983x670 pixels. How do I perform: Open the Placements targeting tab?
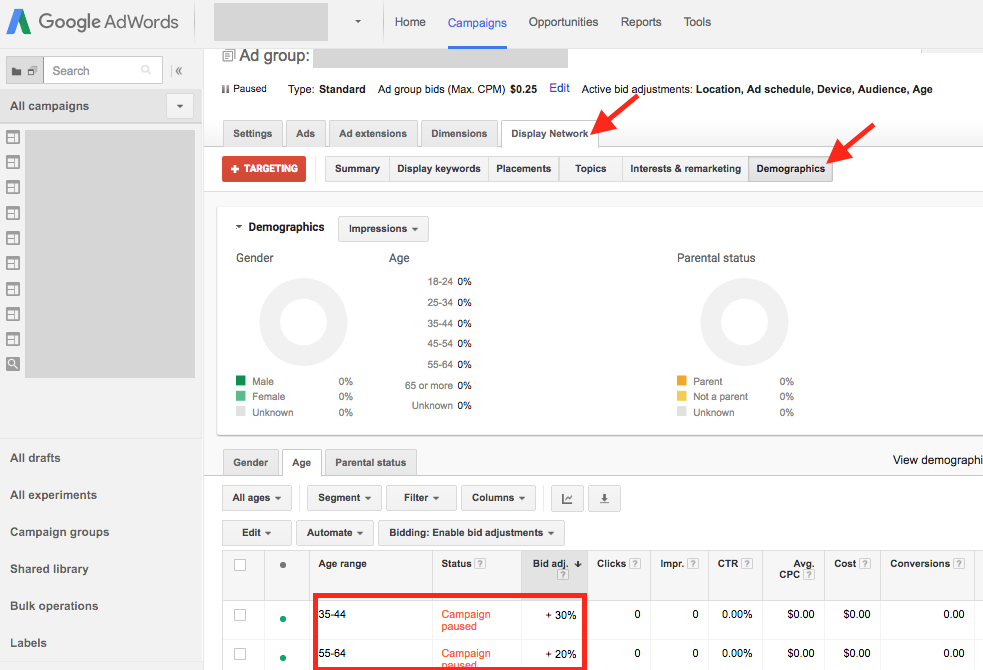coord(523,169)
